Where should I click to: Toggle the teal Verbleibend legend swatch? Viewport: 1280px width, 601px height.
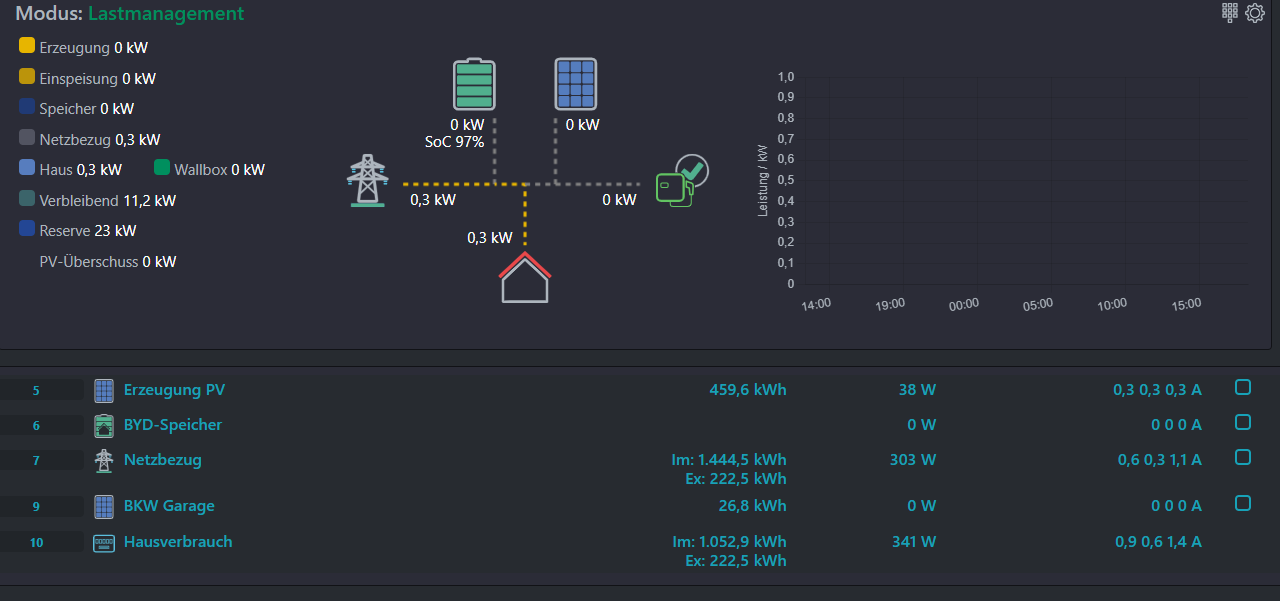pyautogui.click(x=27, y=199)
